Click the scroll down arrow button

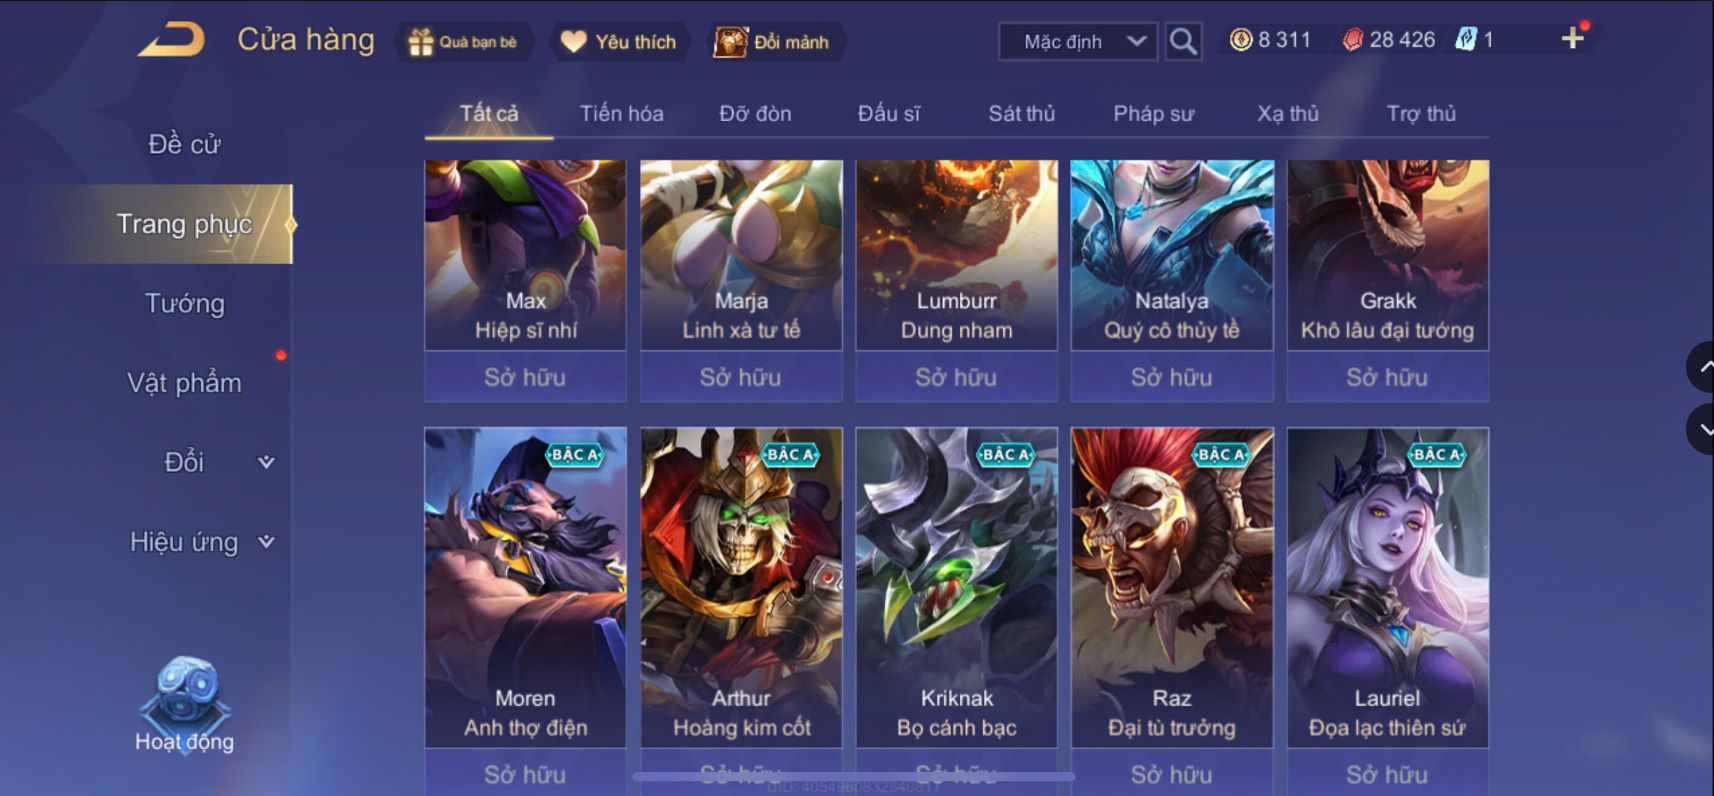pos(1701,429)
